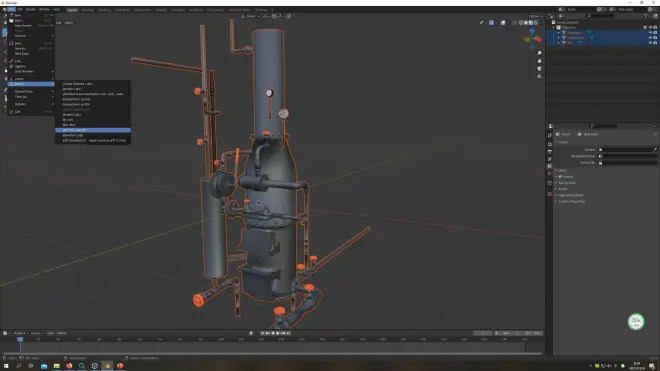Image resolution: width=660 pixels, height=371 pixels.
Task: Choose glTF 2.0 export option
Action: pos(93,130)
